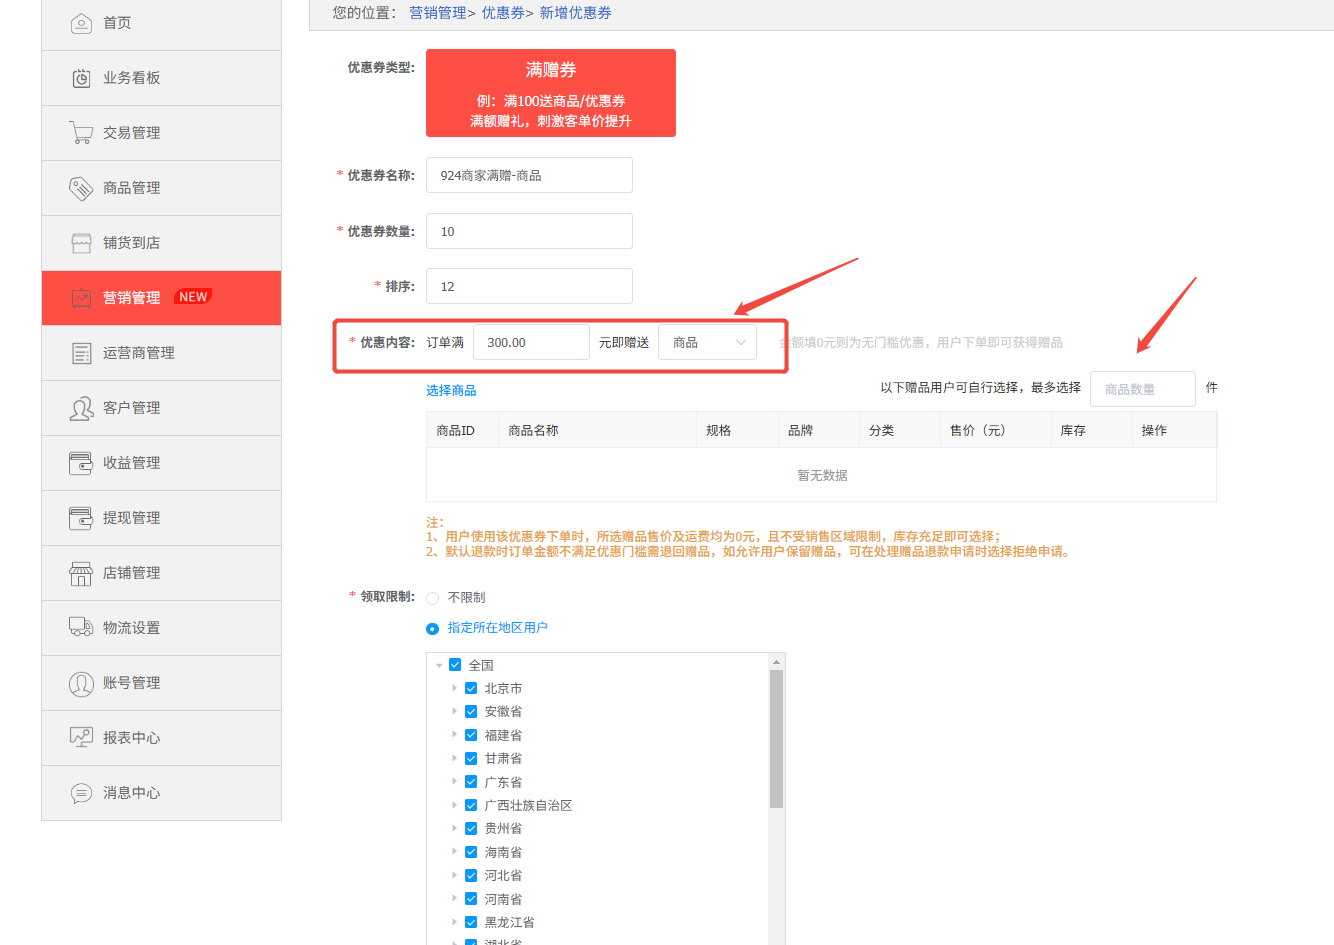The width and height of the screenshot is (1334, 945).
Task: Expand the 广东省 tree node
Action: pyautogui.click(x=457, y=781)
